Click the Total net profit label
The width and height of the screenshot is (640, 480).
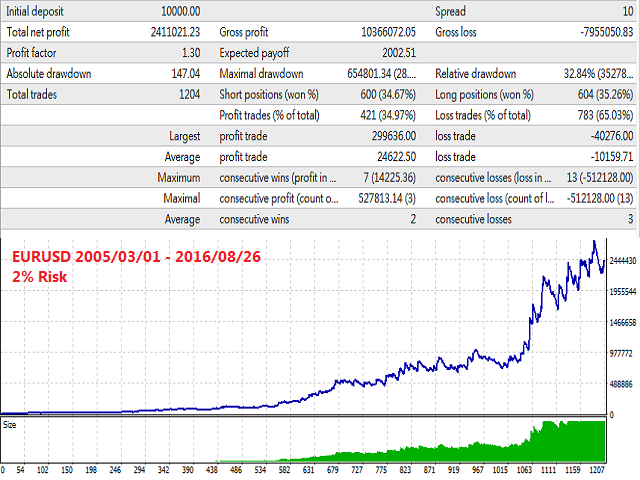pos(38,32)
